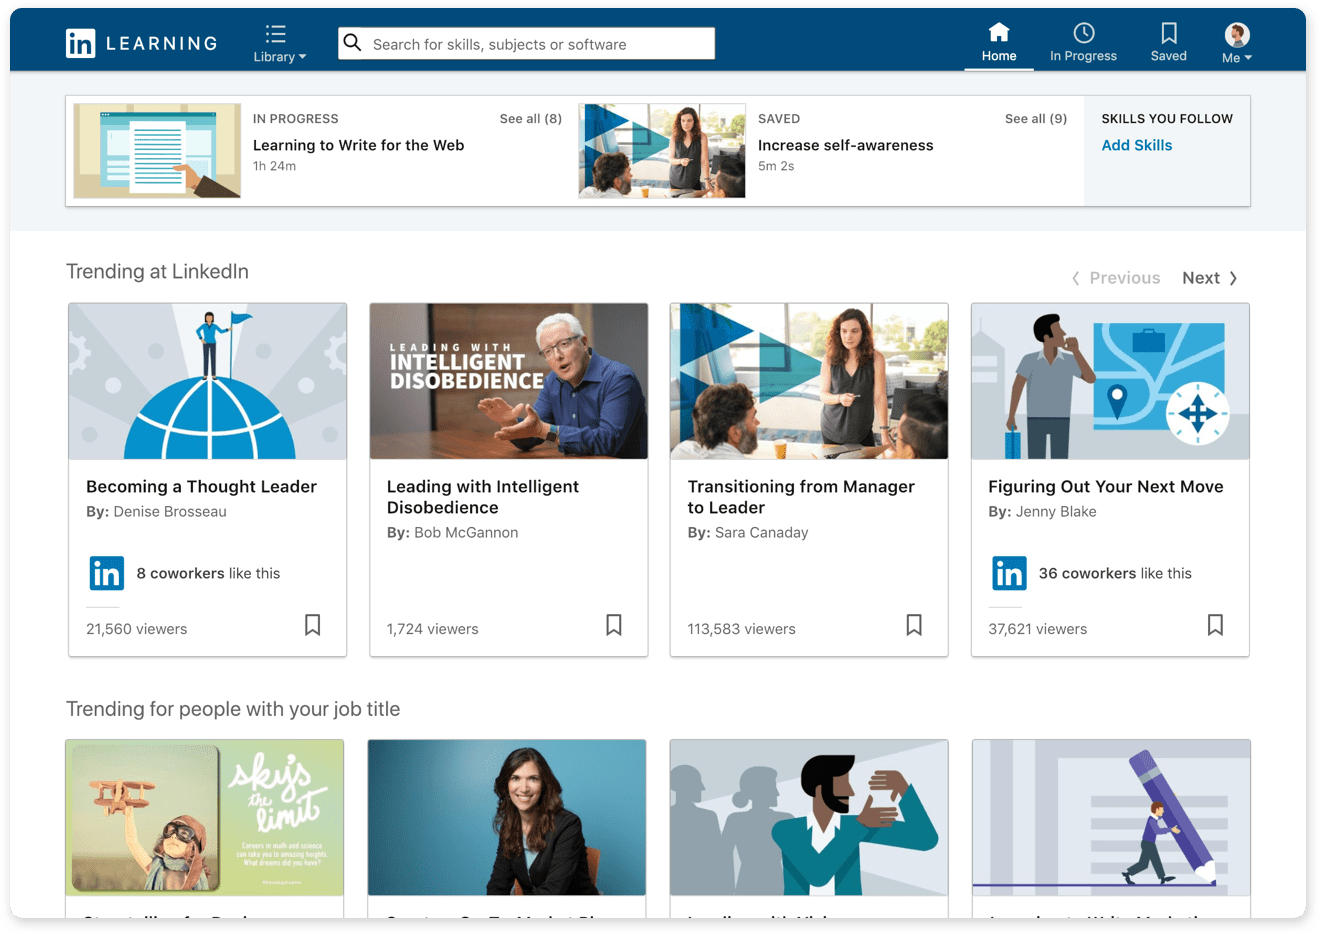Open the sky's the limit course thumbnail
Screen dimensions: 1320x934
[x=205, y=818]
